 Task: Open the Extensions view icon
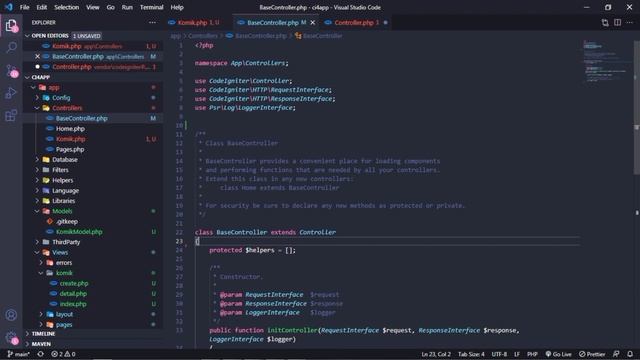(11, 116)
